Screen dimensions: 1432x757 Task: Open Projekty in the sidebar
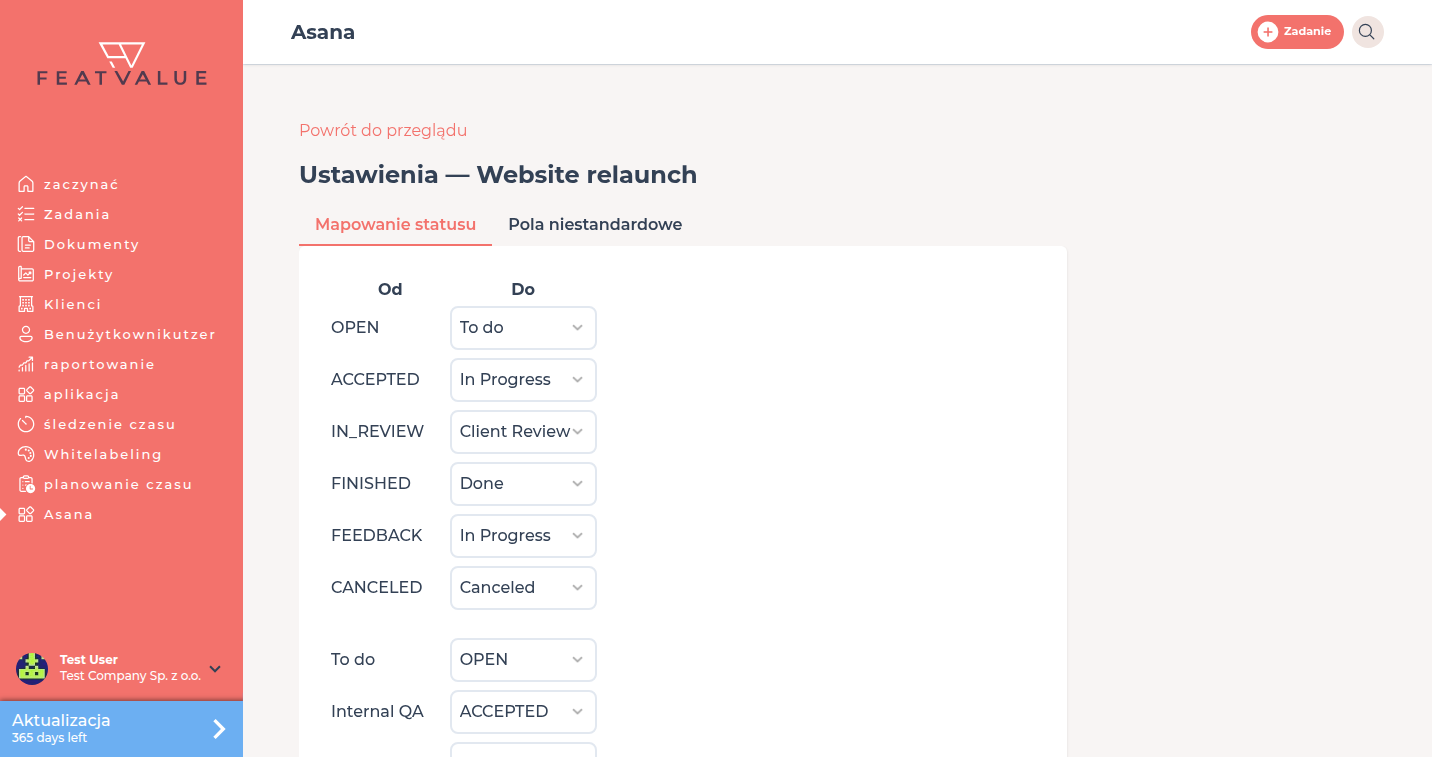79,274
